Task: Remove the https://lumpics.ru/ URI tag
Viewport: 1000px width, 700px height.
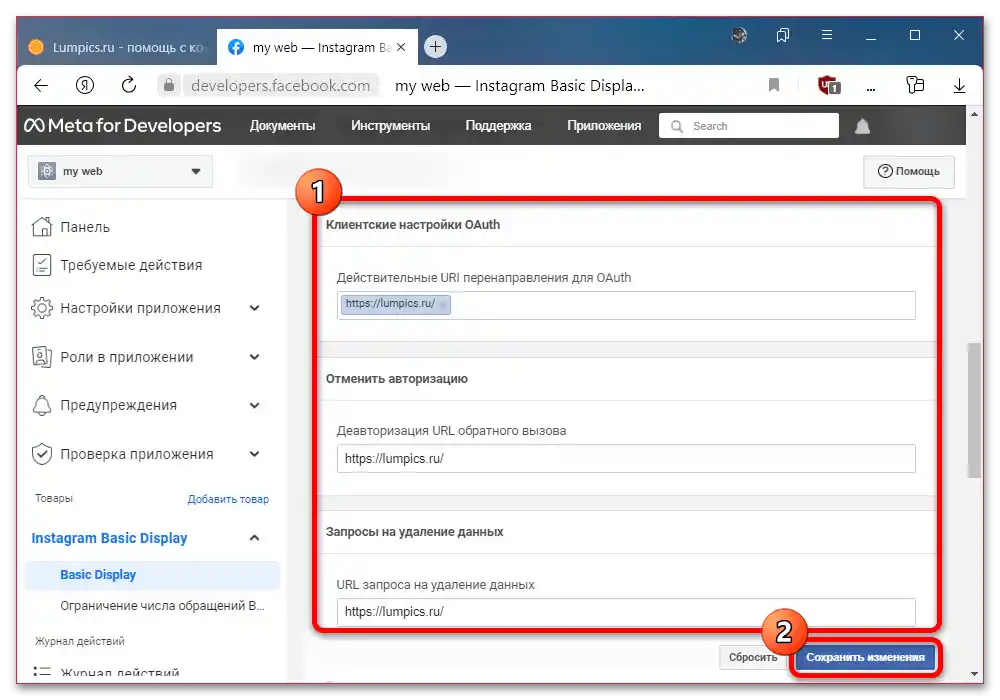Action: (443, 305)
